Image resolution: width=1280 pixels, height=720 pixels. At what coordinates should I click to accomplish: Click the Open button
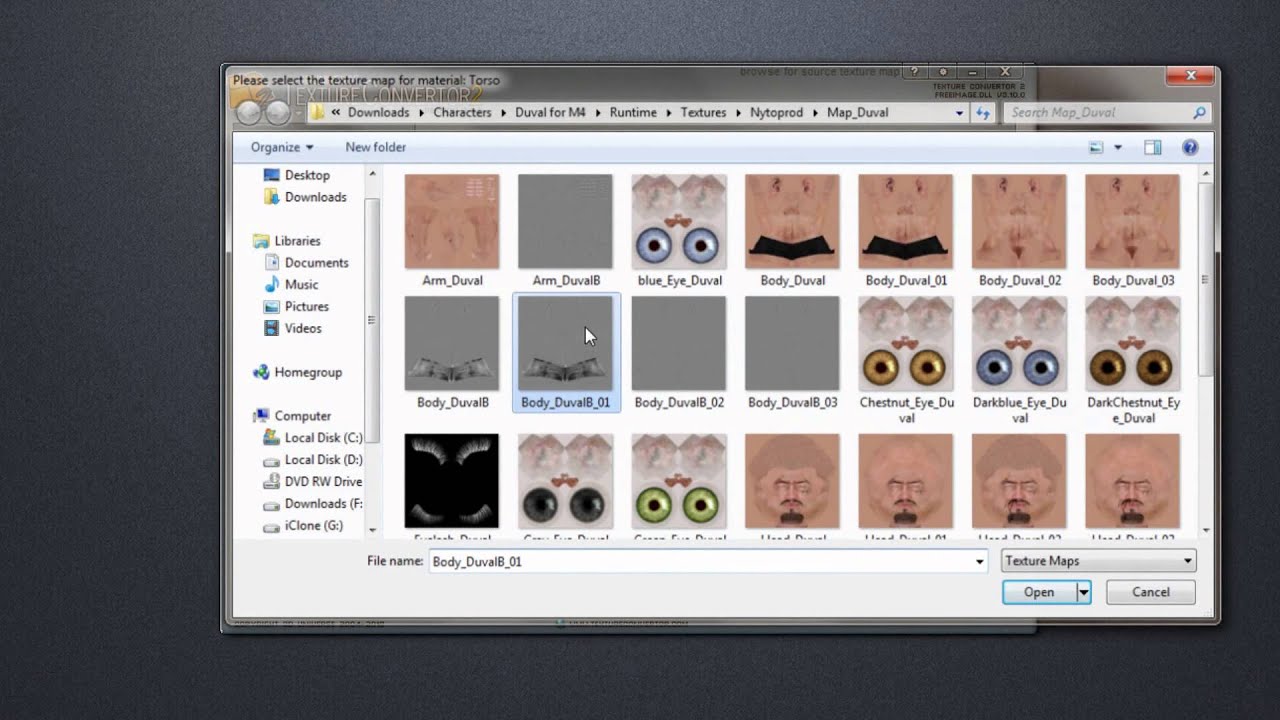tap(1039, 593)
